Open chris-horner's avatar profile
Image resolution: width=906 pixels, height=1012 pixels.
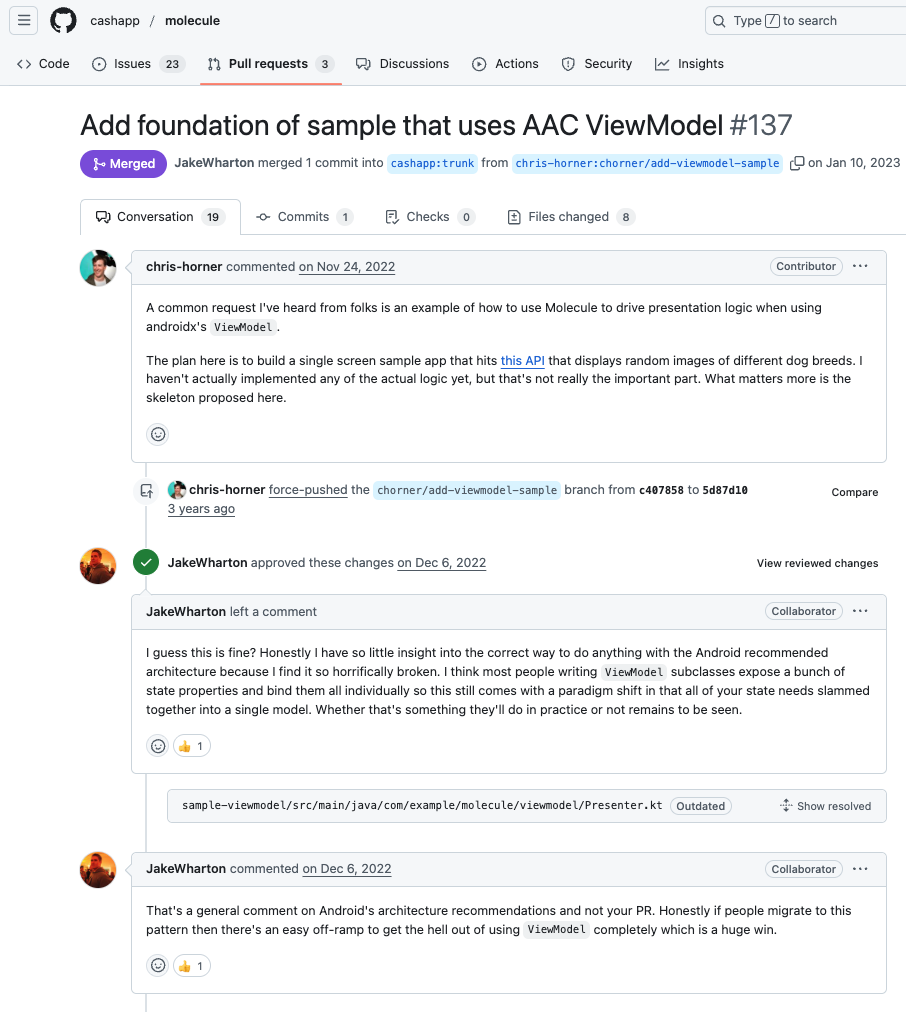98,268
